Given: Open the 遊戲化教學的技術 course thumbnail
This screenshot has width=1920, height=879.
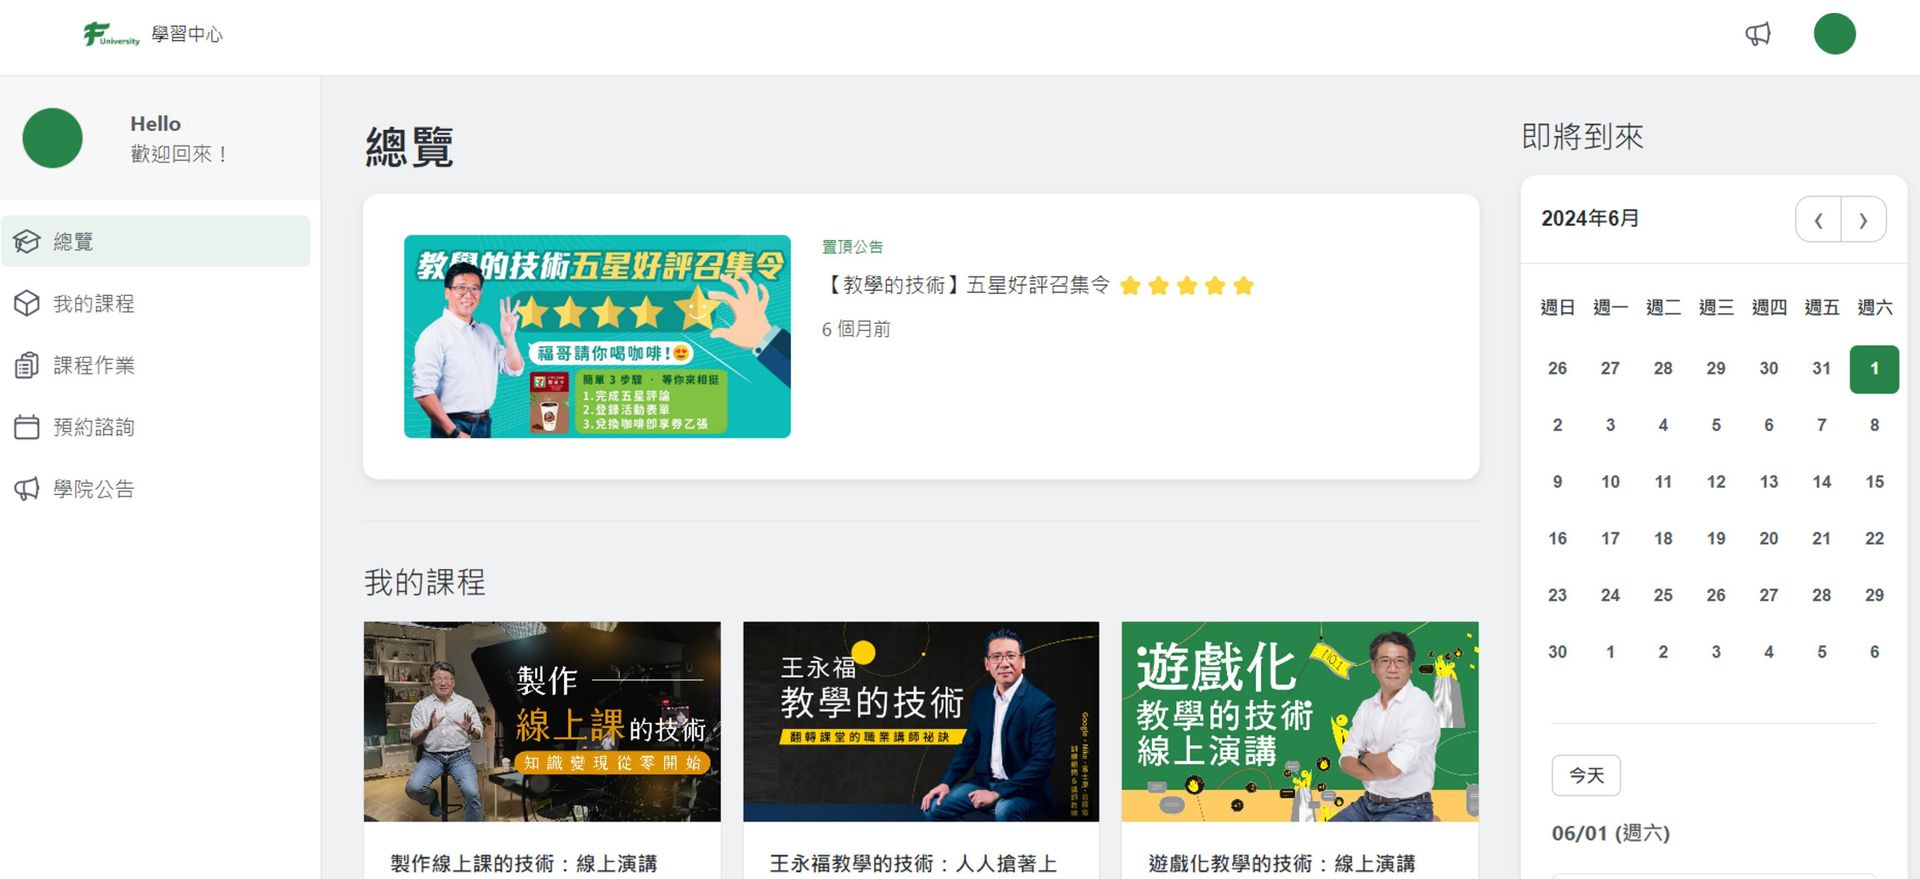Looking at the screenshot, I should [1299, 721].
